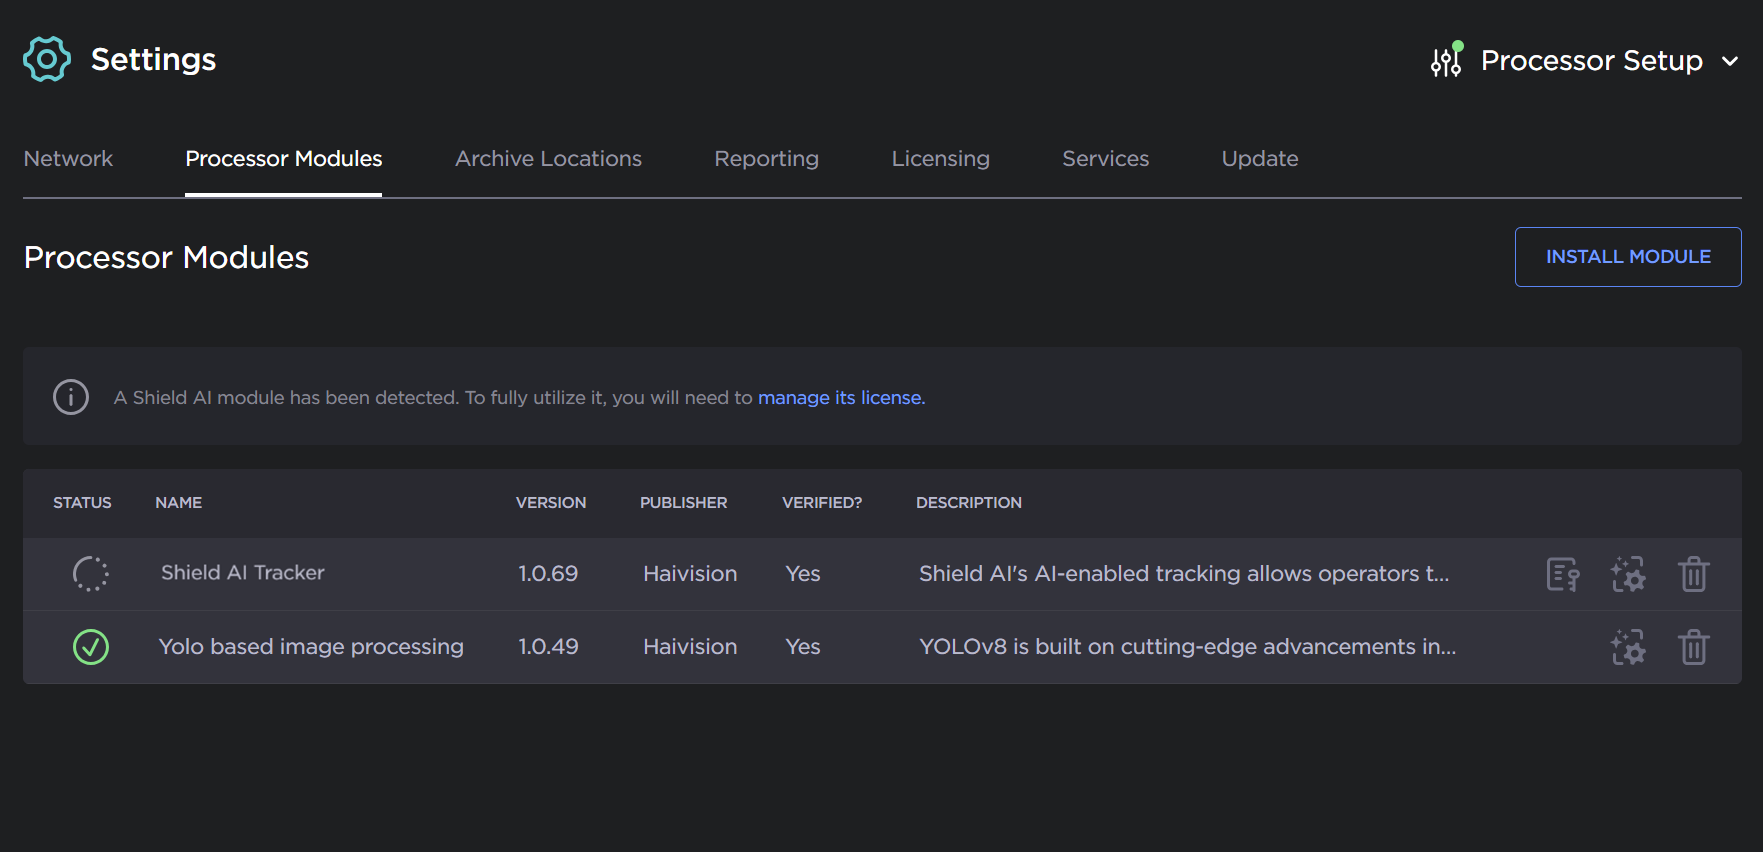The height and width of the screenshot is (852, 1763).
Task: Delete the Shield AI Tracker module
Action: [x=1693, y=574]
